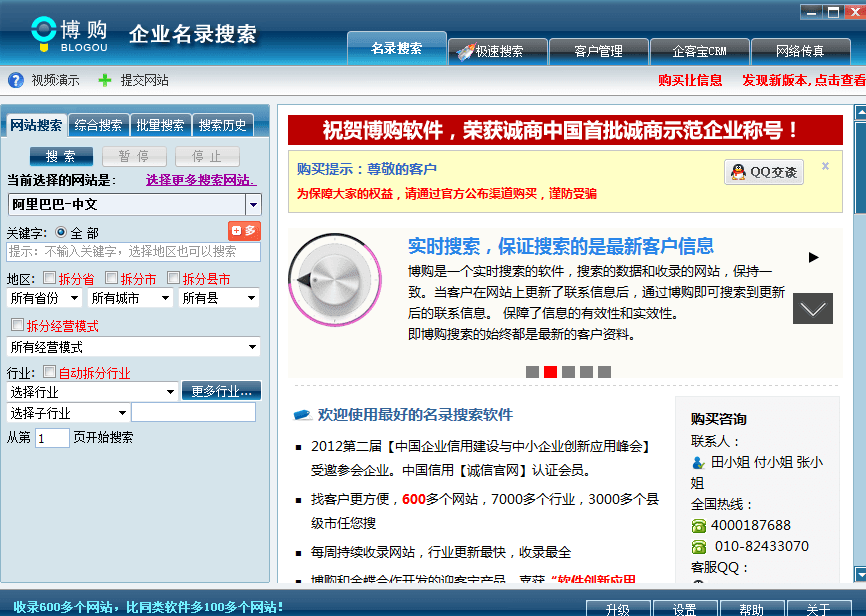
Task: Click the red congratulation banner
Action: [x=565, y=130]
